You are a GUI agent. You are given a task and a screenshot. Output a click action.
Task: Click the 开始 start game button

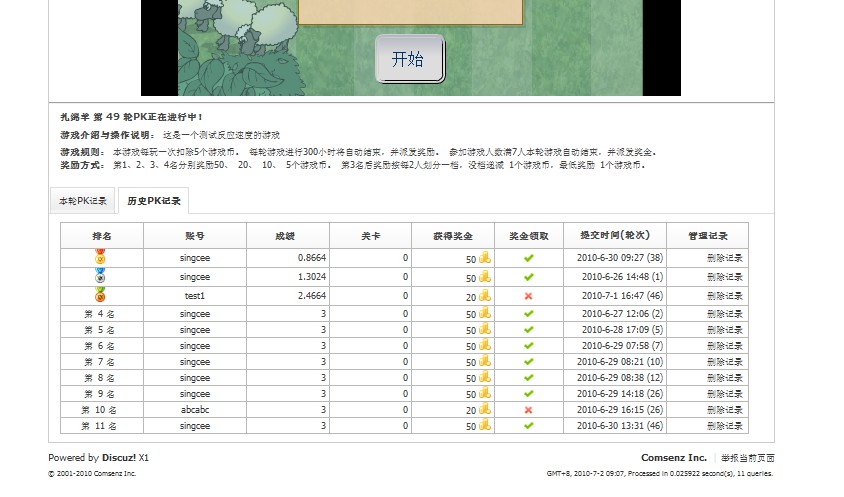tap(408, 59)
